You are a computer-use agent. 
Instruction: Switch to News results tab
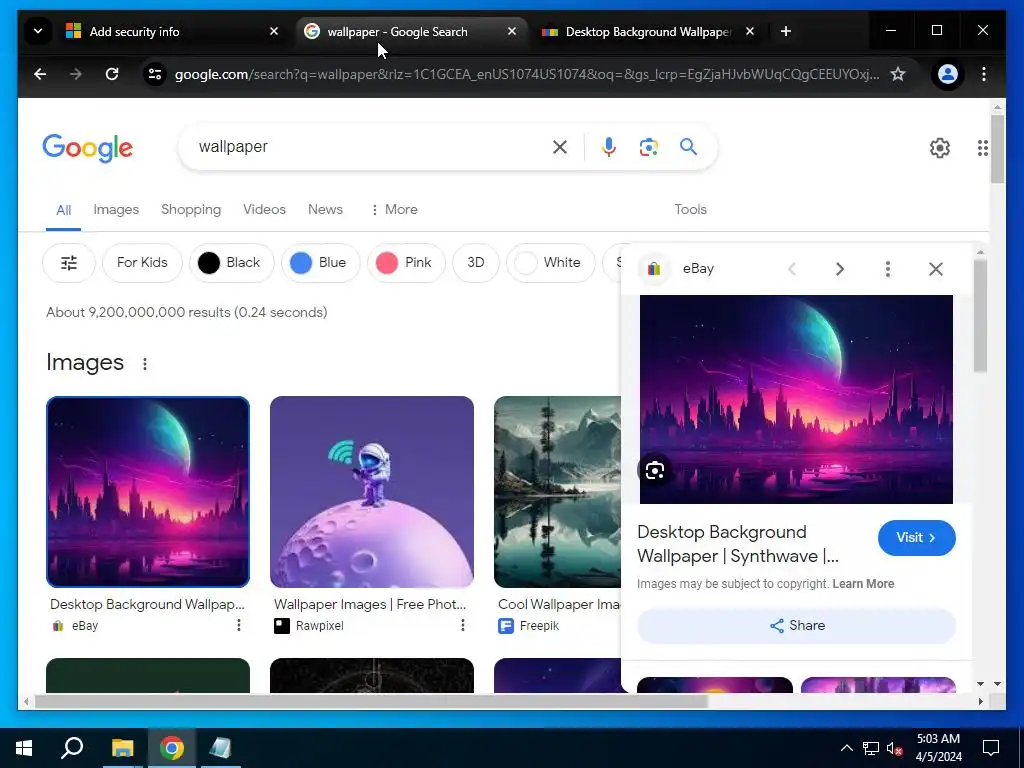click(x=325, y=210)
